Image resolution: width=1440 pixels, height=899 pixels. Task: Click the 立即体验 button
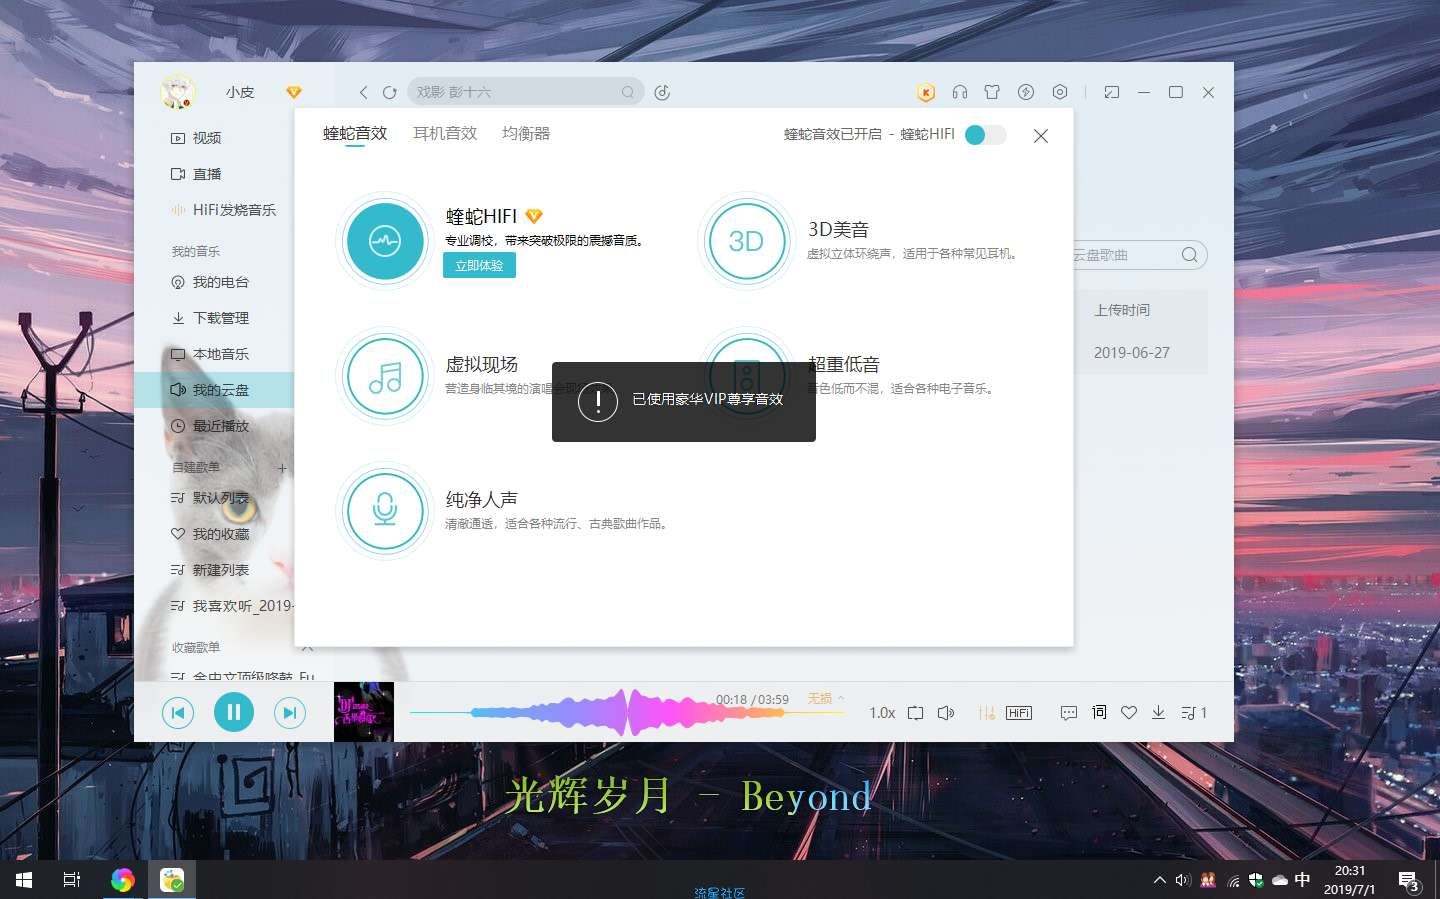(479, 265)
